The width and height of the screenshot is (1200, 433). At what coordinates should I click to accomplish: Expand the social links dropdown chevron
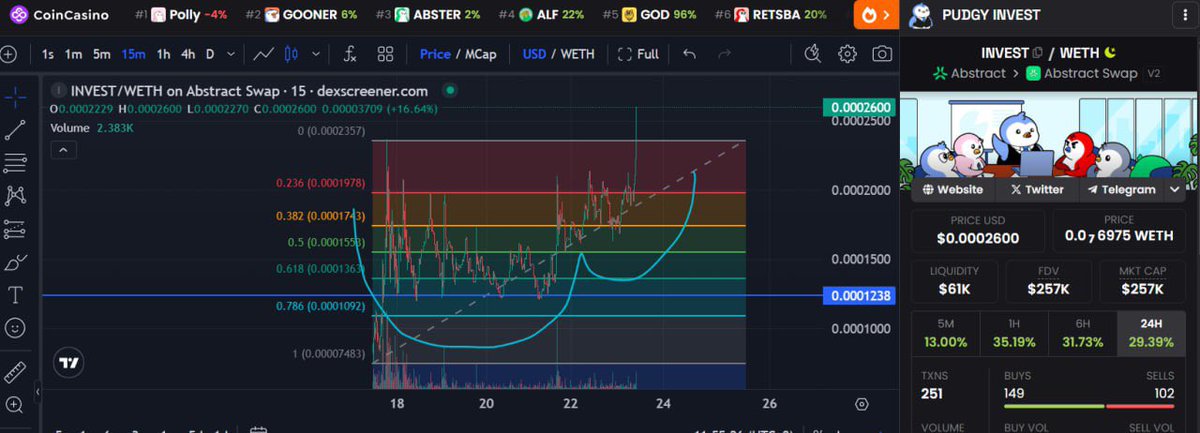click(1174, 189)
